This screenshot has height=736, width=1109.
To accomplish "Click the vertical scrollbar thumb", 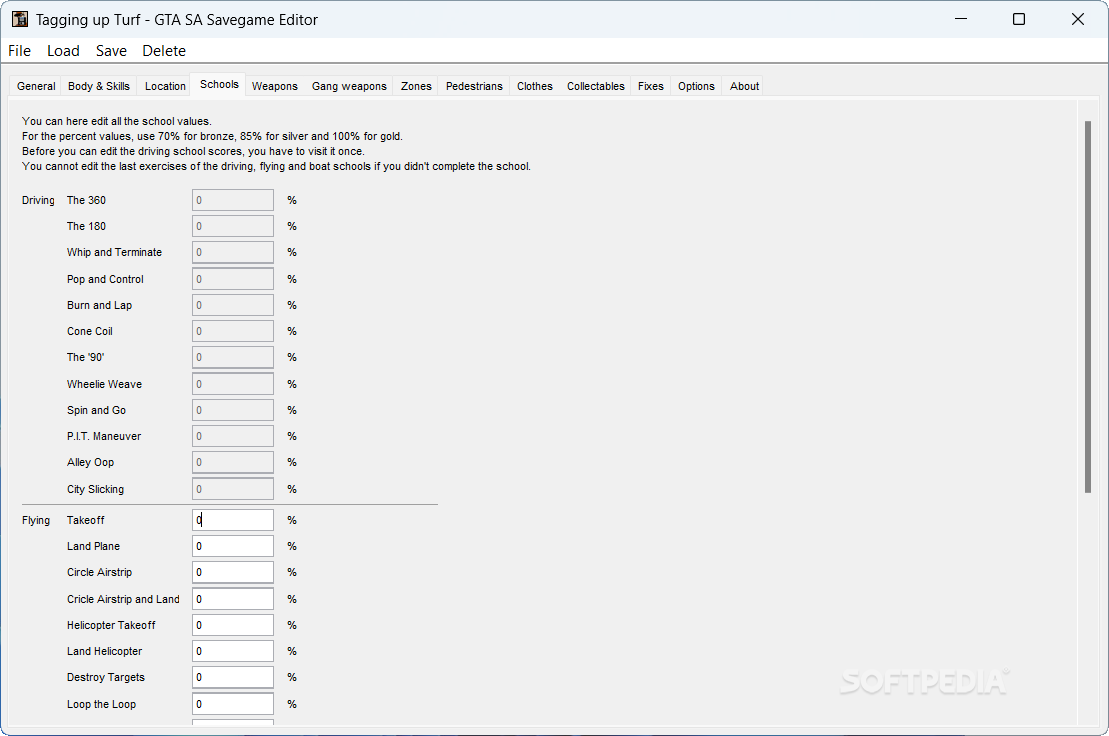I will (x=1088, y=307).
